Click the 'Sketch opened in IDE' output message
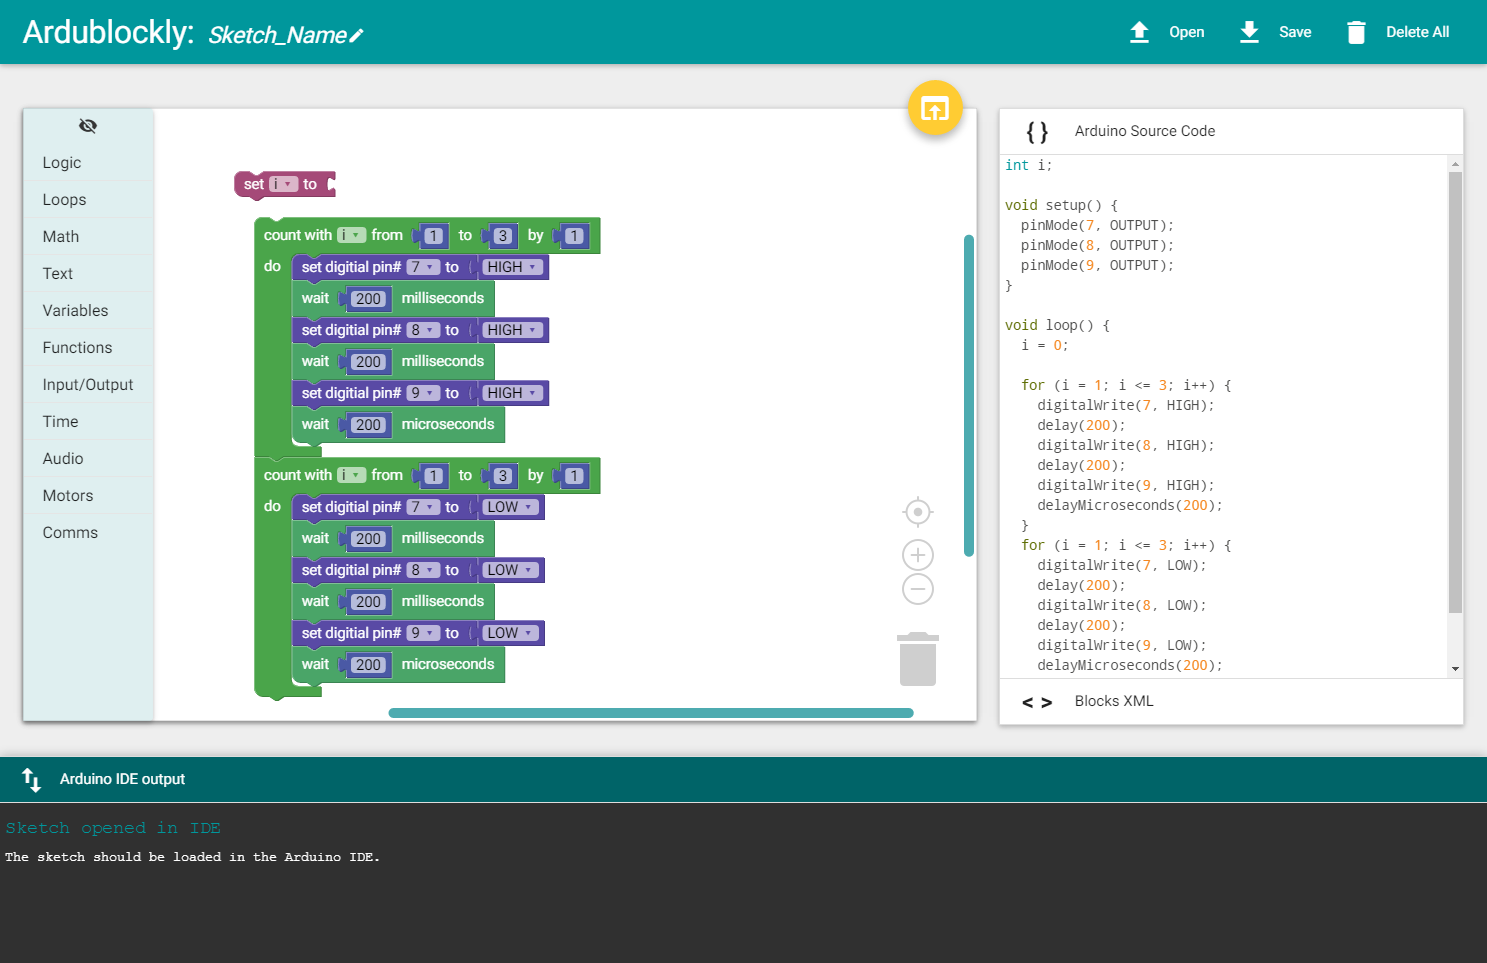The height and width of the screenshot is (963, 1487). point(113,828)
